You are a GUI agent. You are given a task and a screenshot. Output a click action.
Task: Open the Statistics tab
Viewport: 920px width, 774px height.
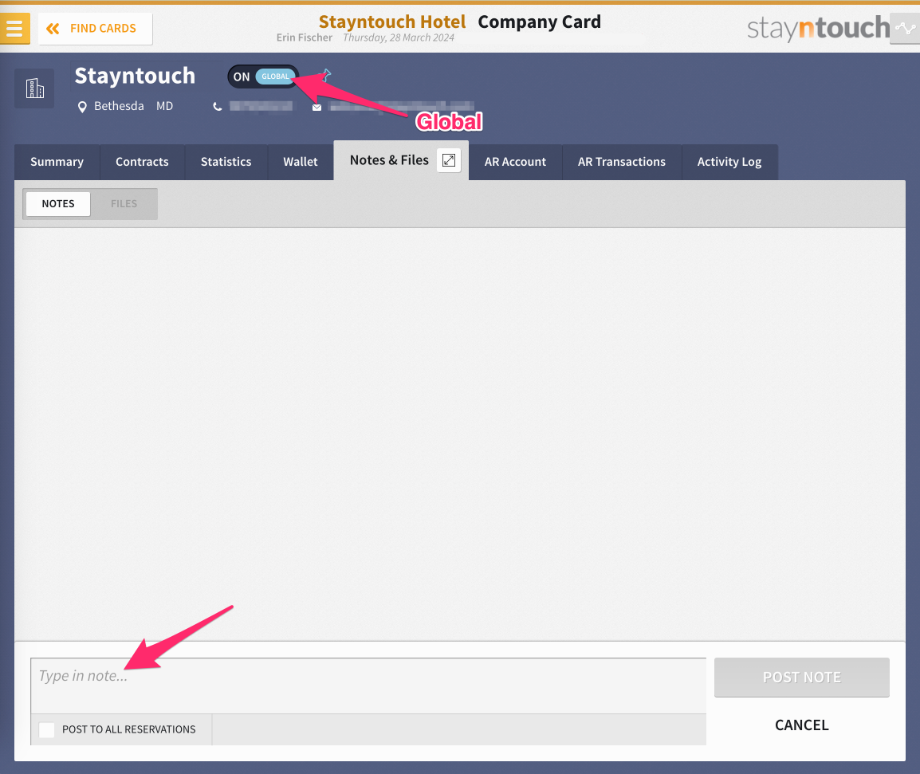pyautogui.click(x=226, y=162)
